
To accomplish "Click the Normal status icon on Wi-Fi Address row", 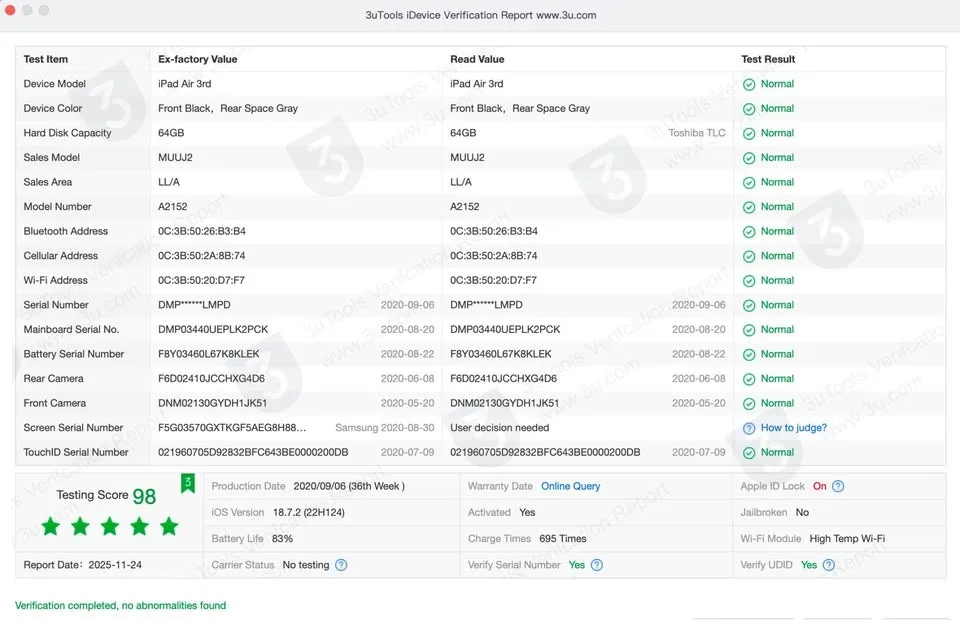I will [x=750, y=280].
